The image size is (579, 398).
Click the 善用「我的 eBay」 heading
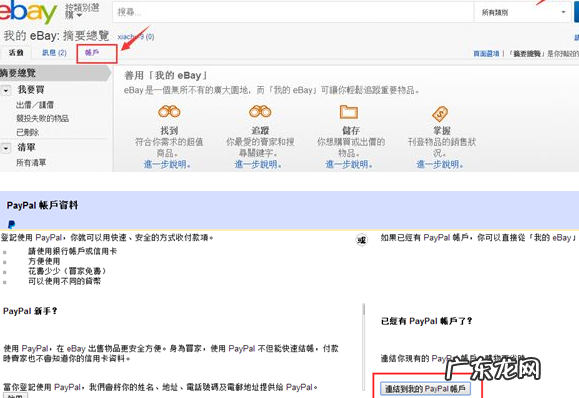166,76
